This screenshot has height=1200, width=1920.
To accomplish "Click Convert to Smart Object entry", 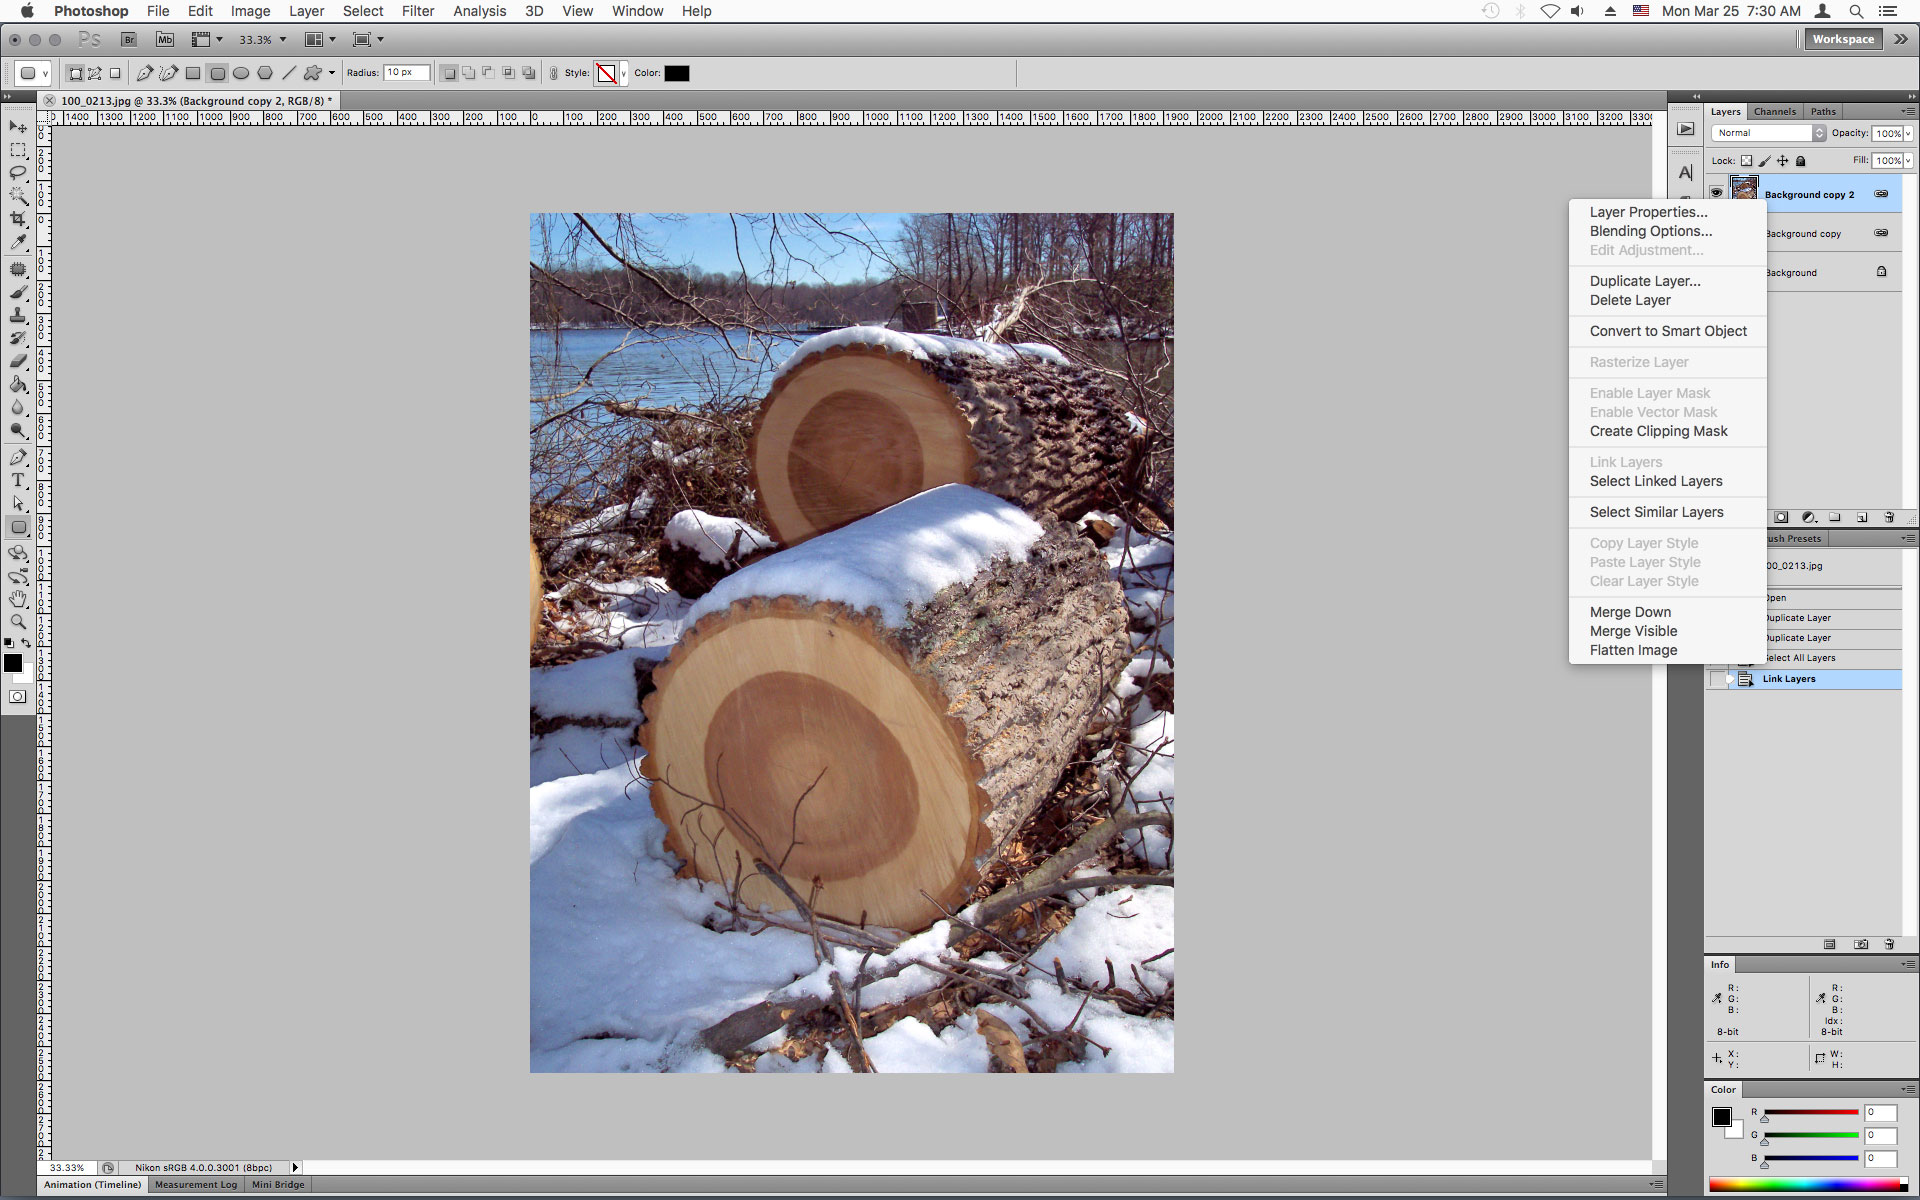I will [x=1668, y=331].
